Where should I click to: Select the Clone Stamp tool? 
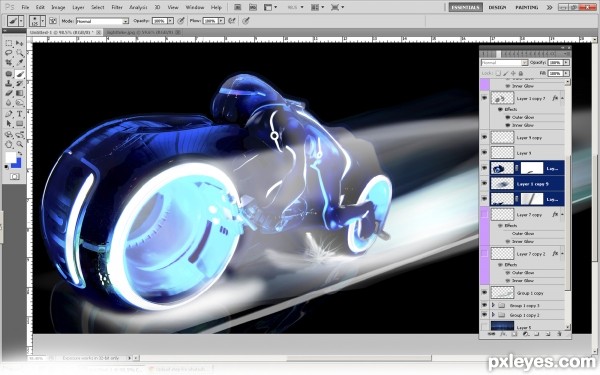coord(8,83)
